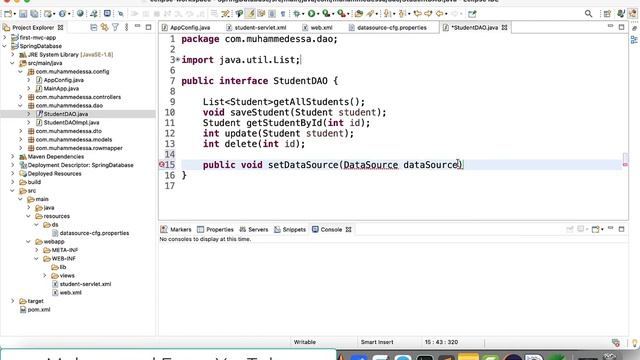
Task: Click the New file toolbar icon
Action: pos(7,14)
